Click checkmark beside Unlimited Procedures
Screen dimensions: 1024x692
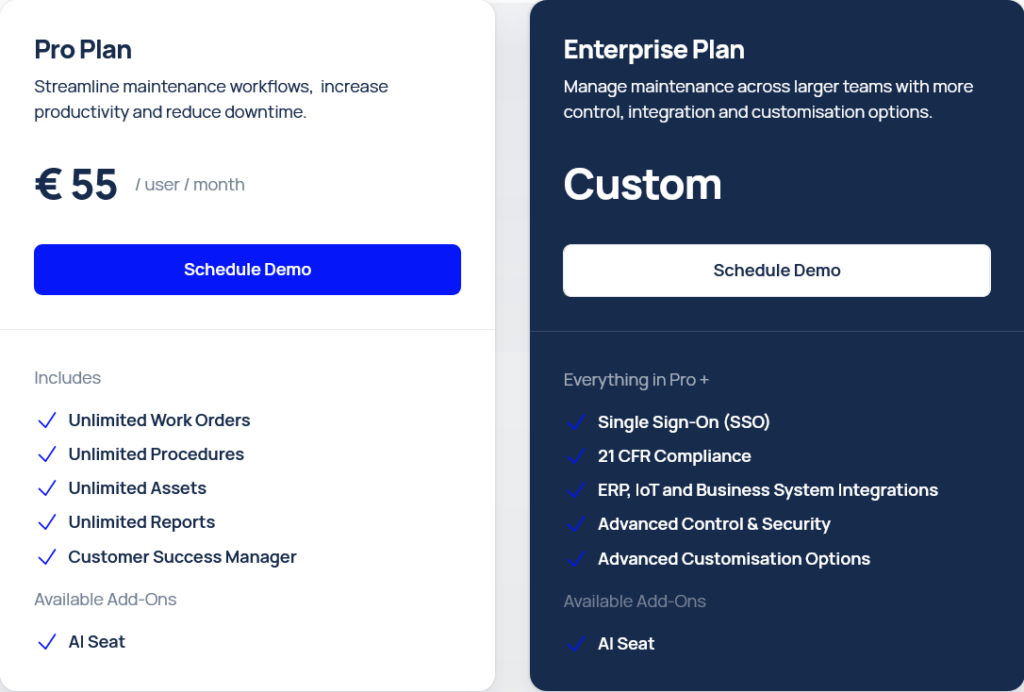pyautogui.click(x=47, y=454)
